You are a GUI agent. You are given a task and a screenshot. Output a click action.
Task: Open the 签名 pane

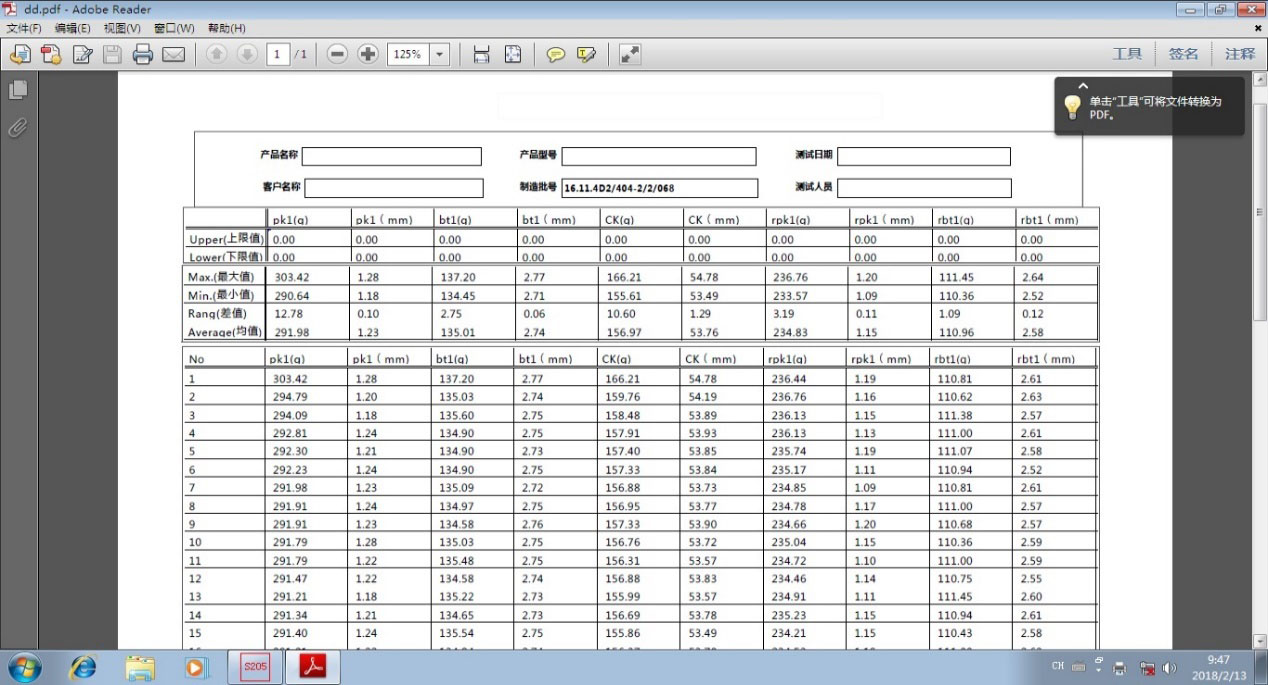pos(1183,54)
